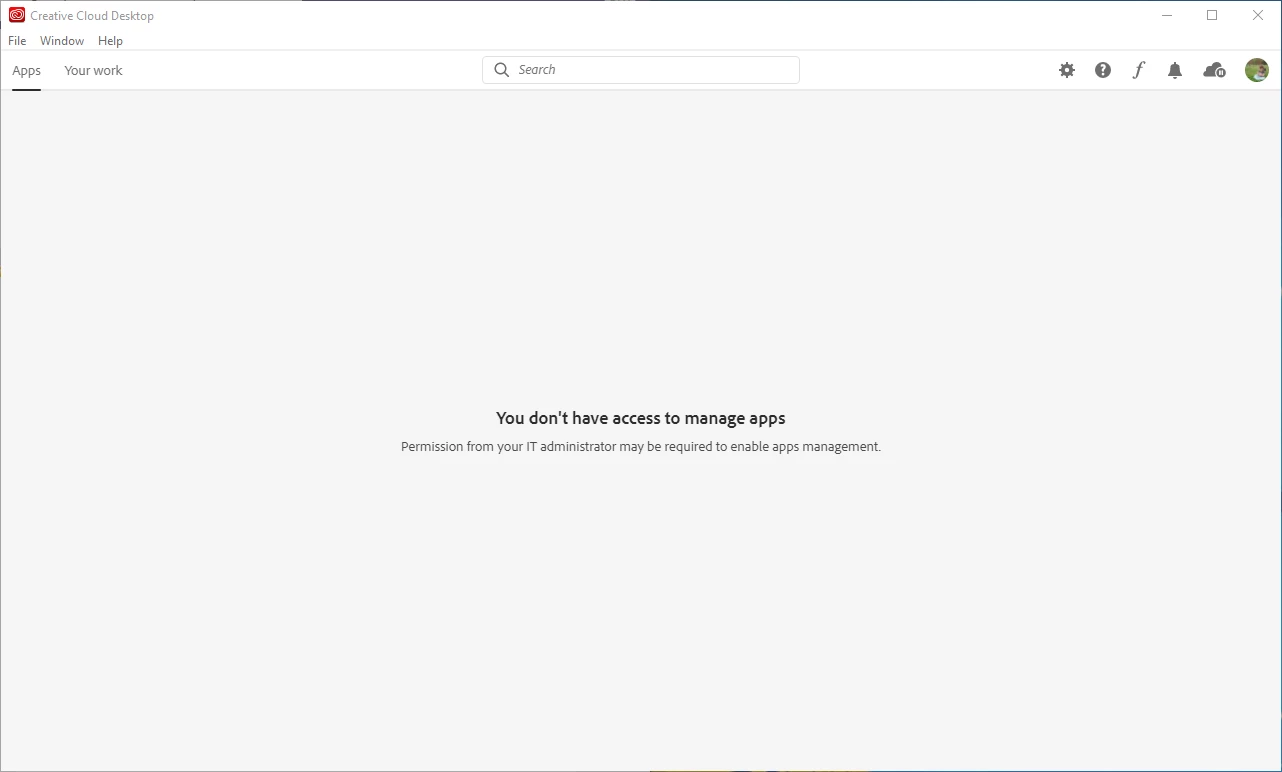Minimize the Creative Cloud Desktop window
Image resolution: width=1282 pixels, height=772 pixels.
(x=1167, y=15)
